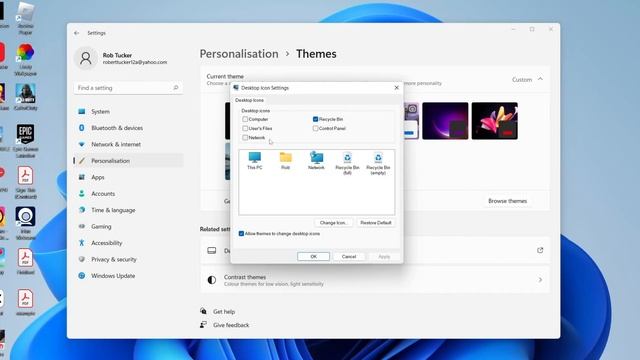Image resolution: width=640 pixels, height=360 pixels.
Task: Click the Change Icon button
Action: [333, 223]
